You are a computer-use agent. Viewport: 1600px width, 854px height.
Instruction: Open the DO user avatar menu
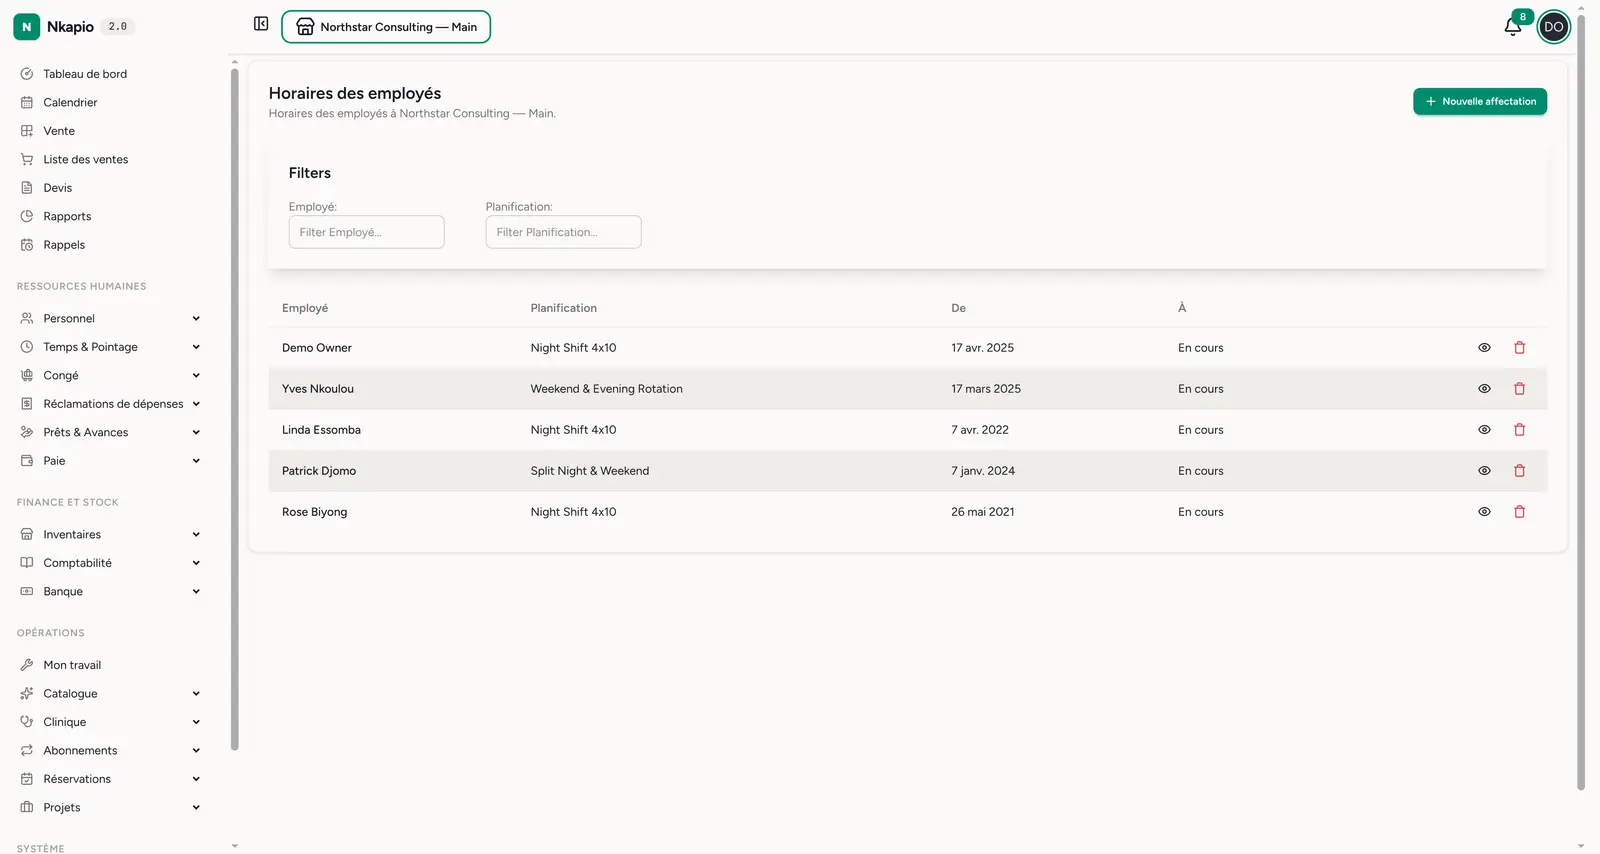coord(1553,27)
